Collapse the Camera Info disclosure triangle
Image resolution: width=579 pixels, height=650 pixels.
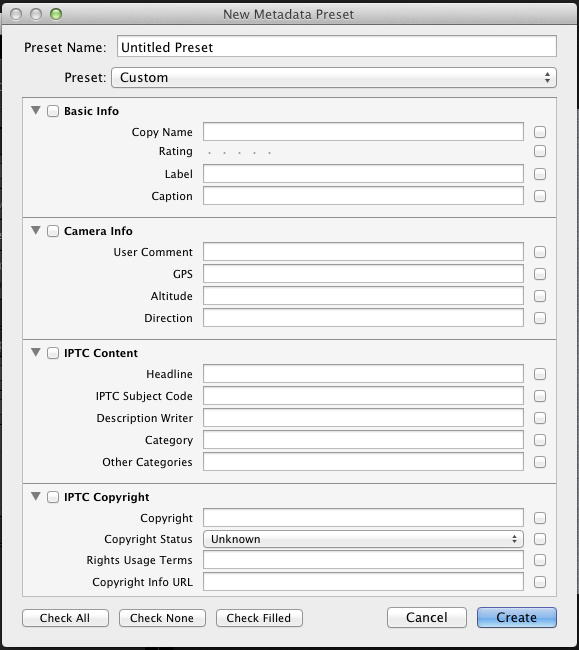(36, 230)
